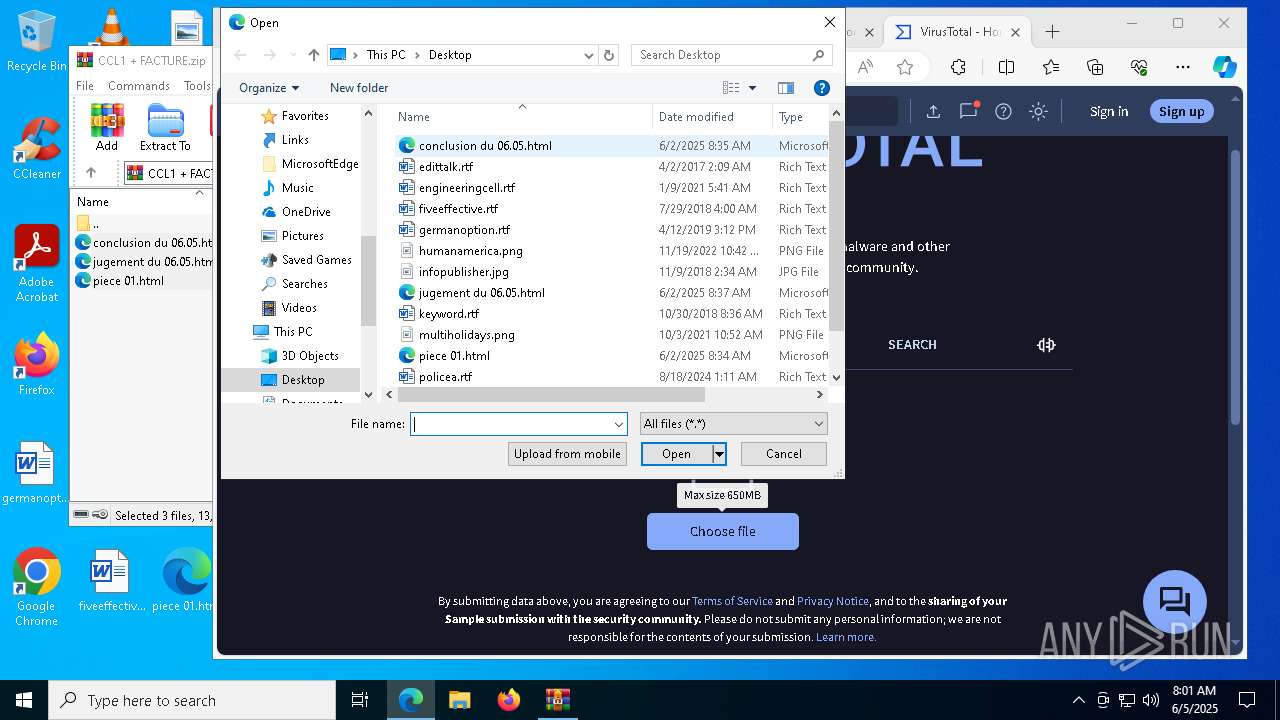Click in the Search Desktop field
Image resolution: width=1280 pixels, height=720 pixels.
[x=722, y=55]
